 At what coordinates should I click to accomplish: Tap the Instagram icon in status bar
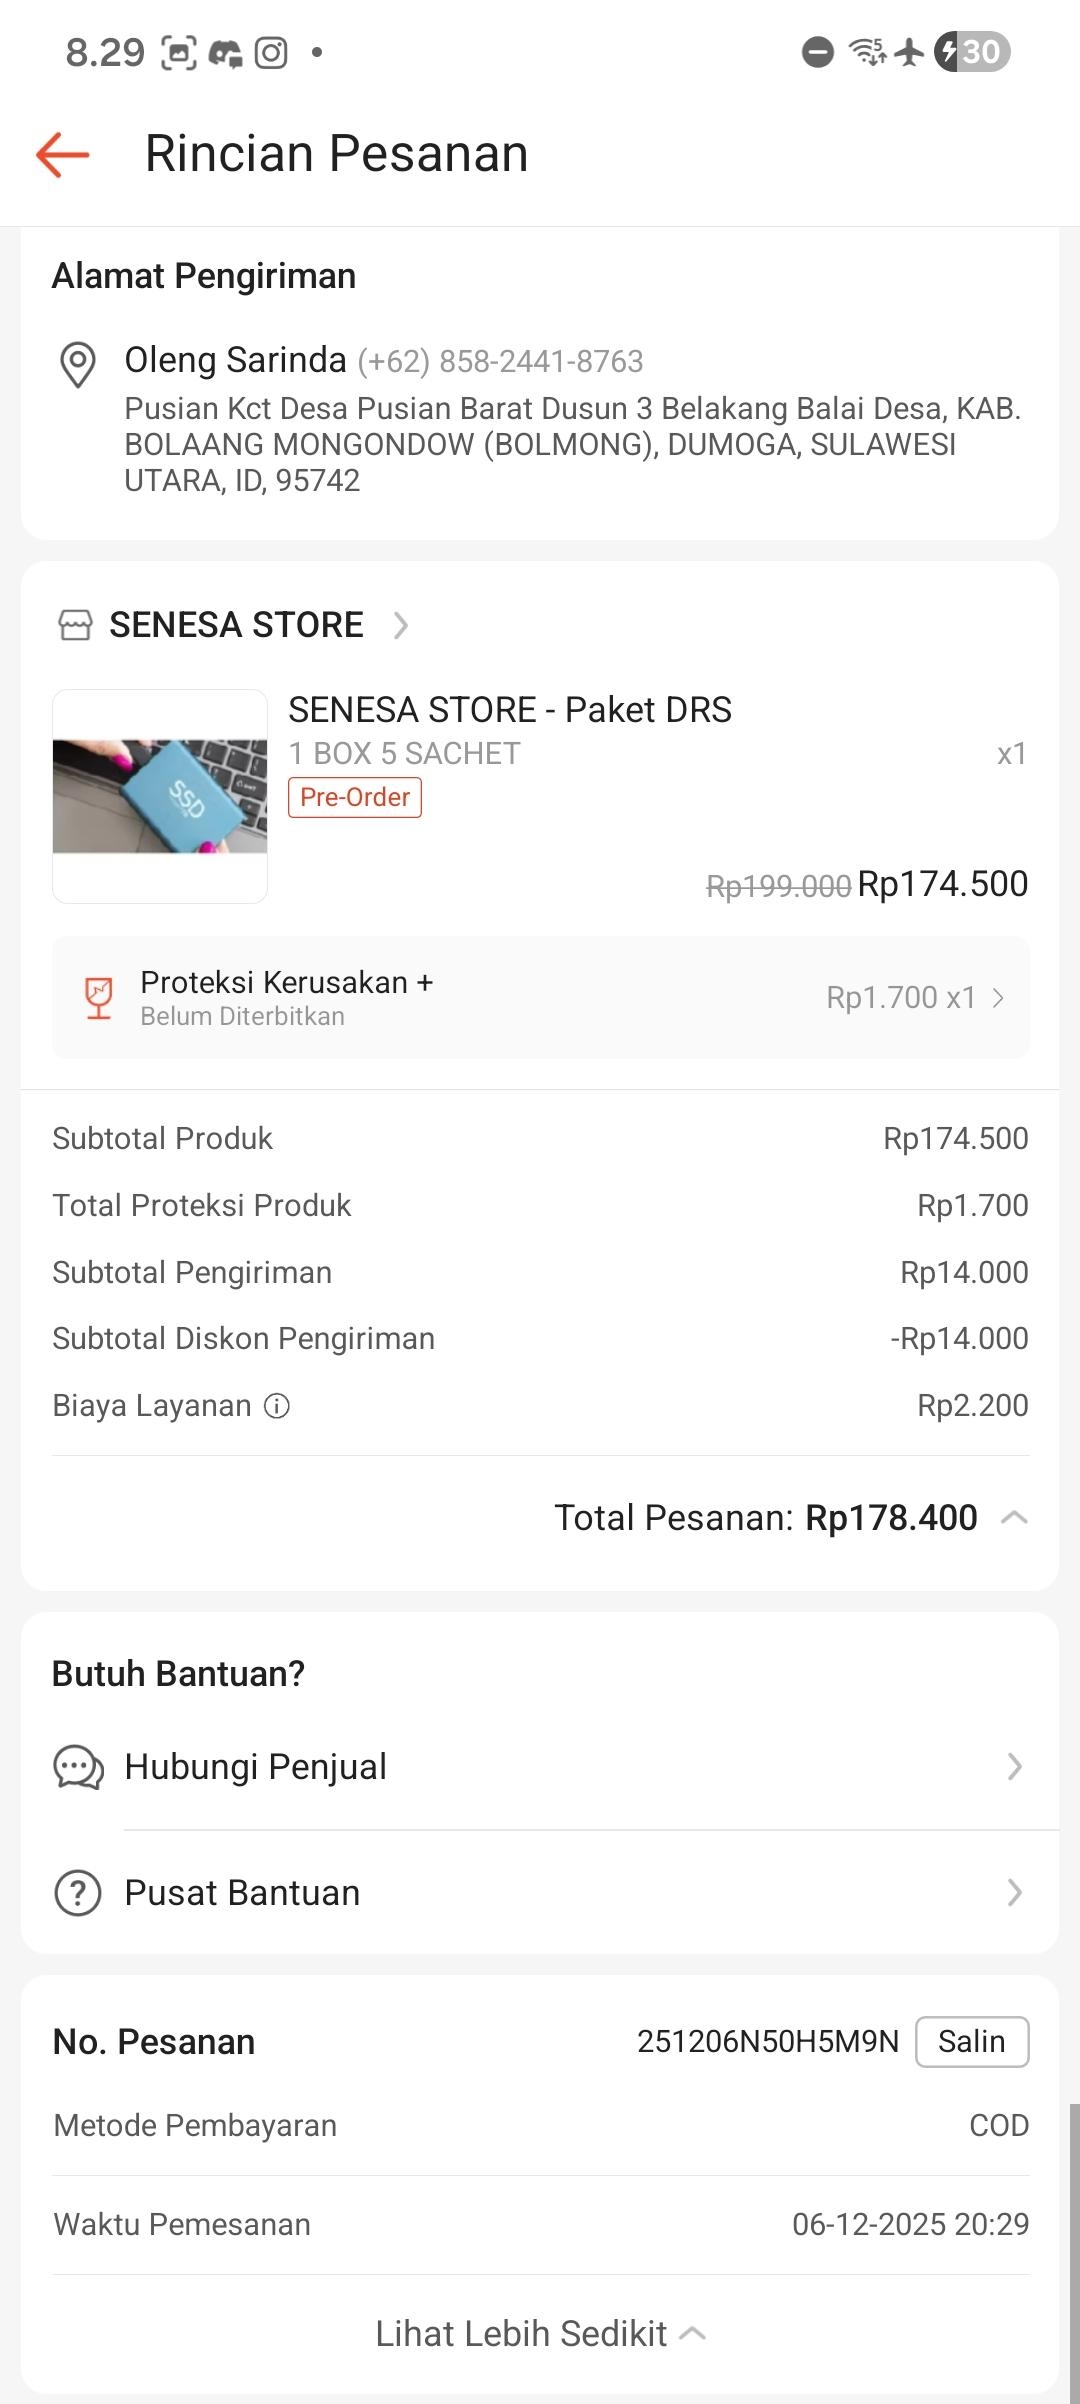tap(271, 52)
